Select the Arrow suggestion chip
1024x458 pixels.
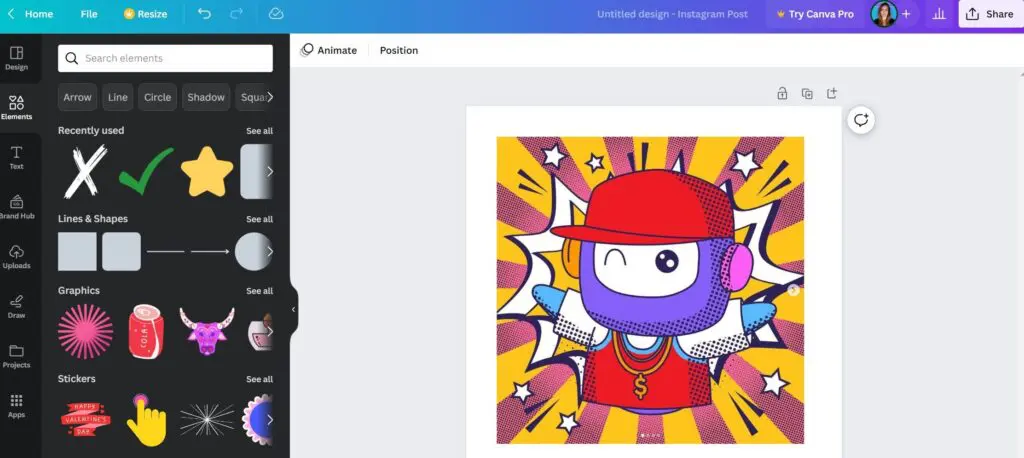pyautogui.click(x=77, y=97)
